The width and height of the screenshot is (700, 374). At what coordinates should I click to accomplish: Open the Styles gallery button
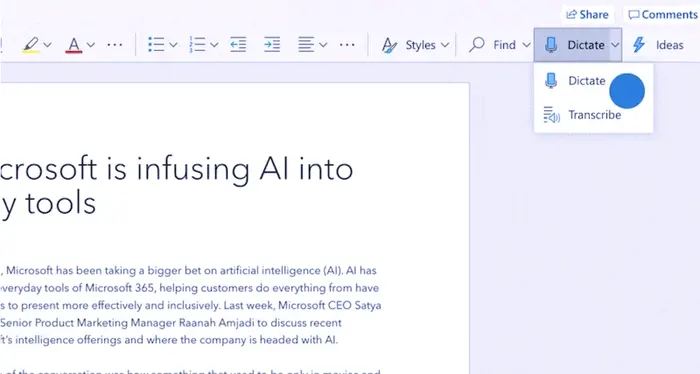click(408, 45)
